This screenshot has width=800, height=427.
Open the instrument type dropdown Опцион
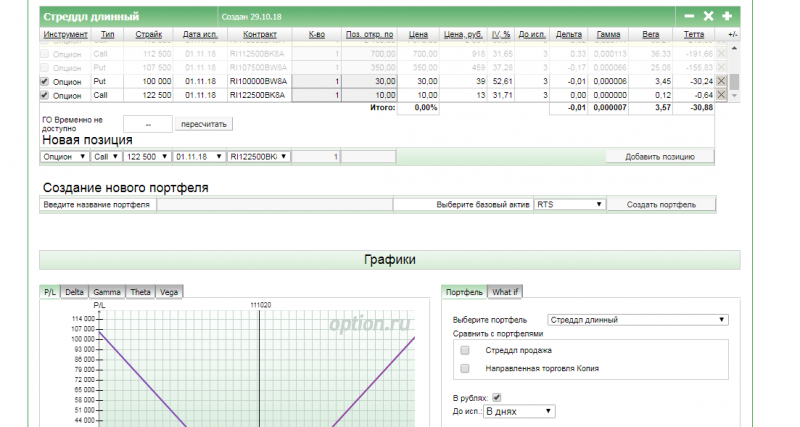(65, 157)
